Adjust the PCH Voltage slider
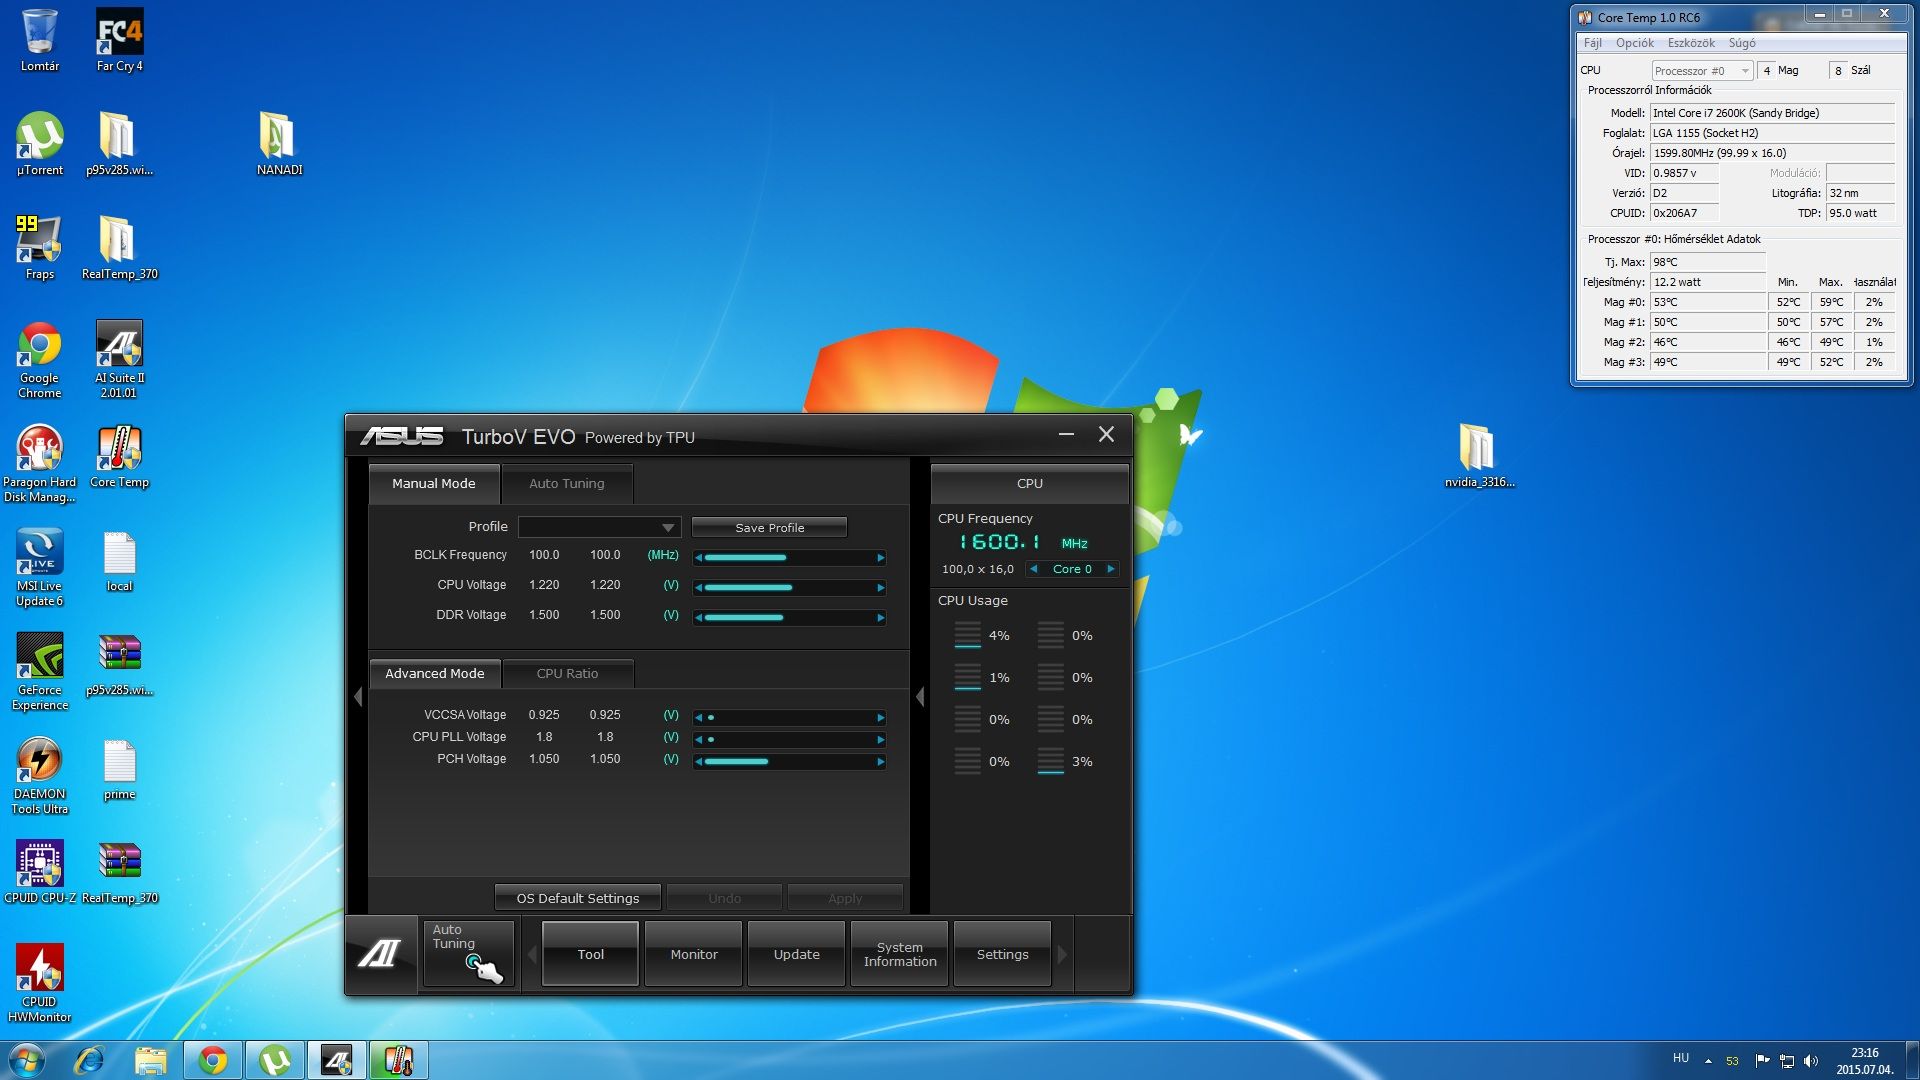 790,762
